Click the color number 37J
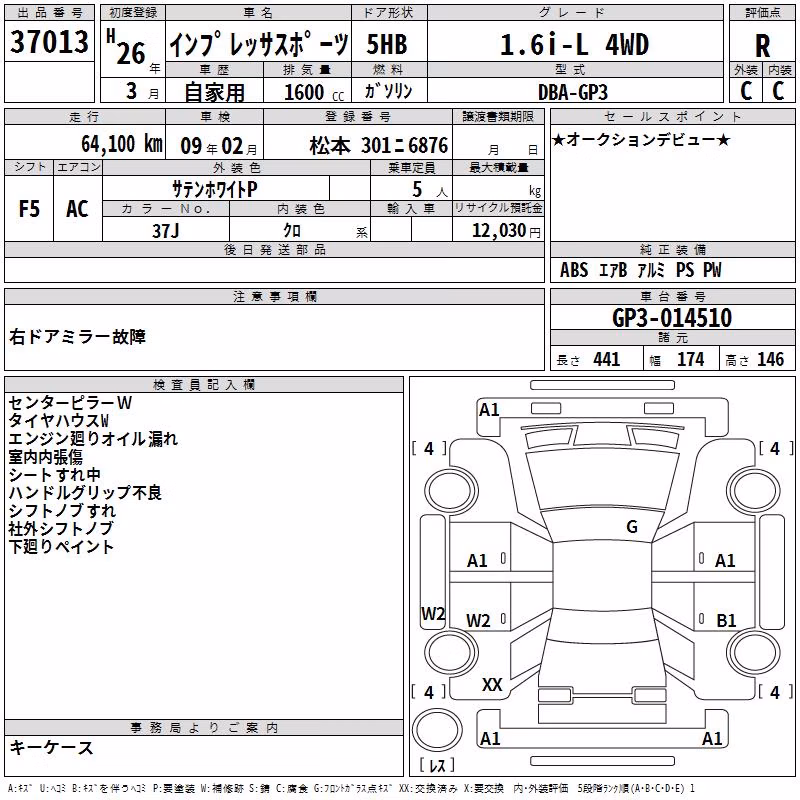800x800 pixels. pos(165,231)
